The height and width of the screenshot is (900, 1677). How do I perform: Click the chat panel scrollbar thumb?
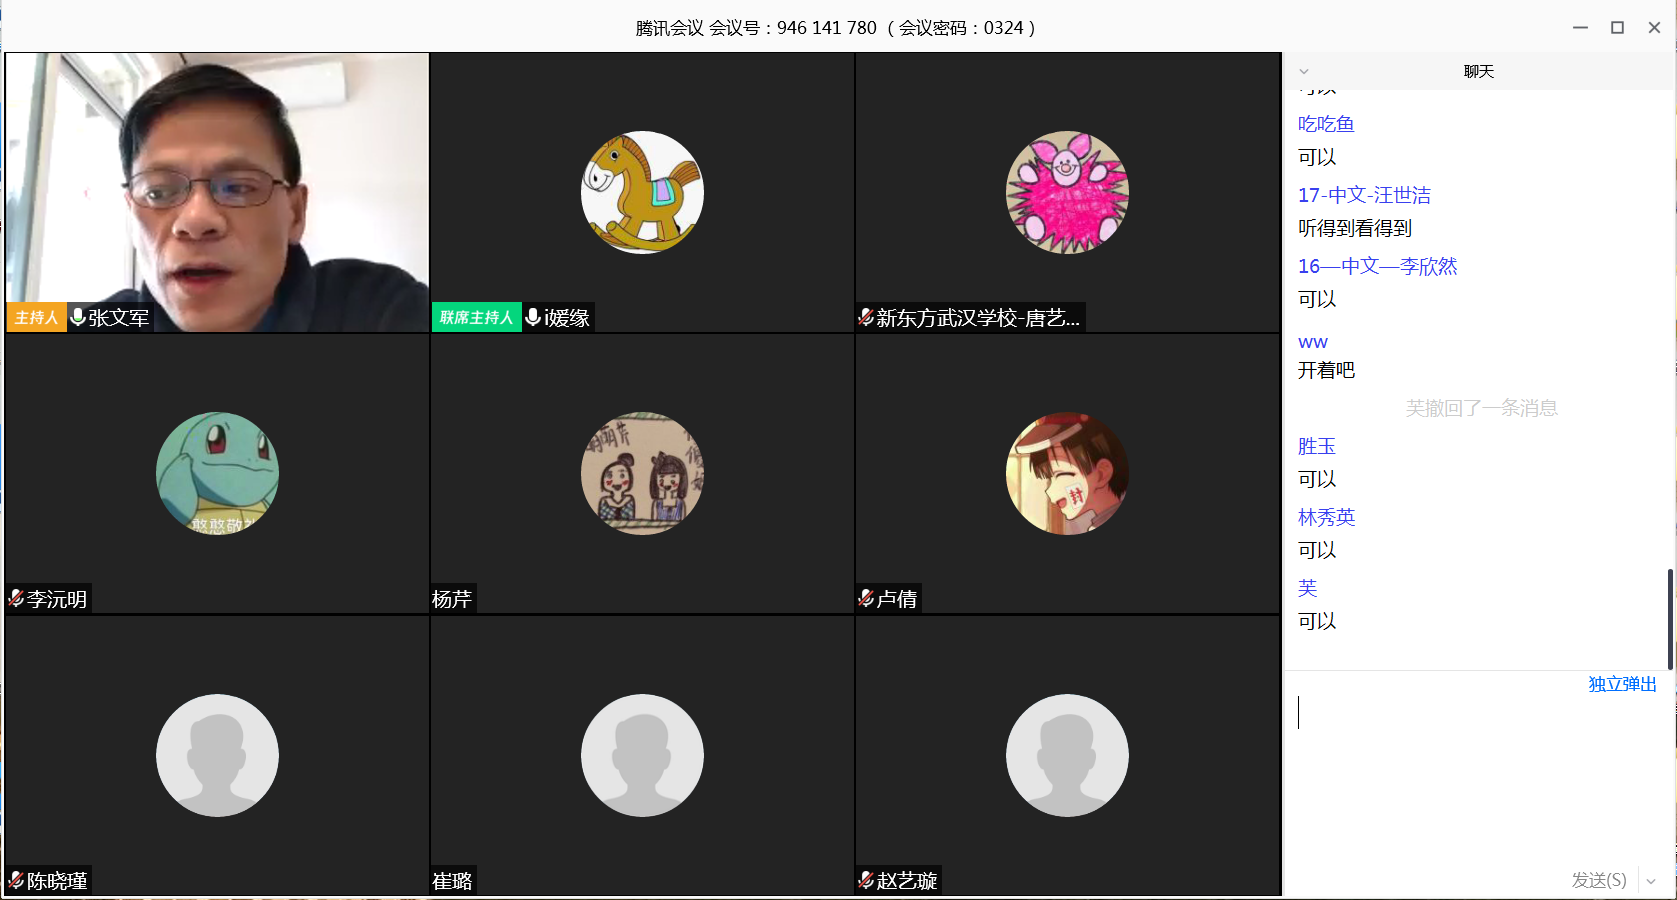(1670, 619)
